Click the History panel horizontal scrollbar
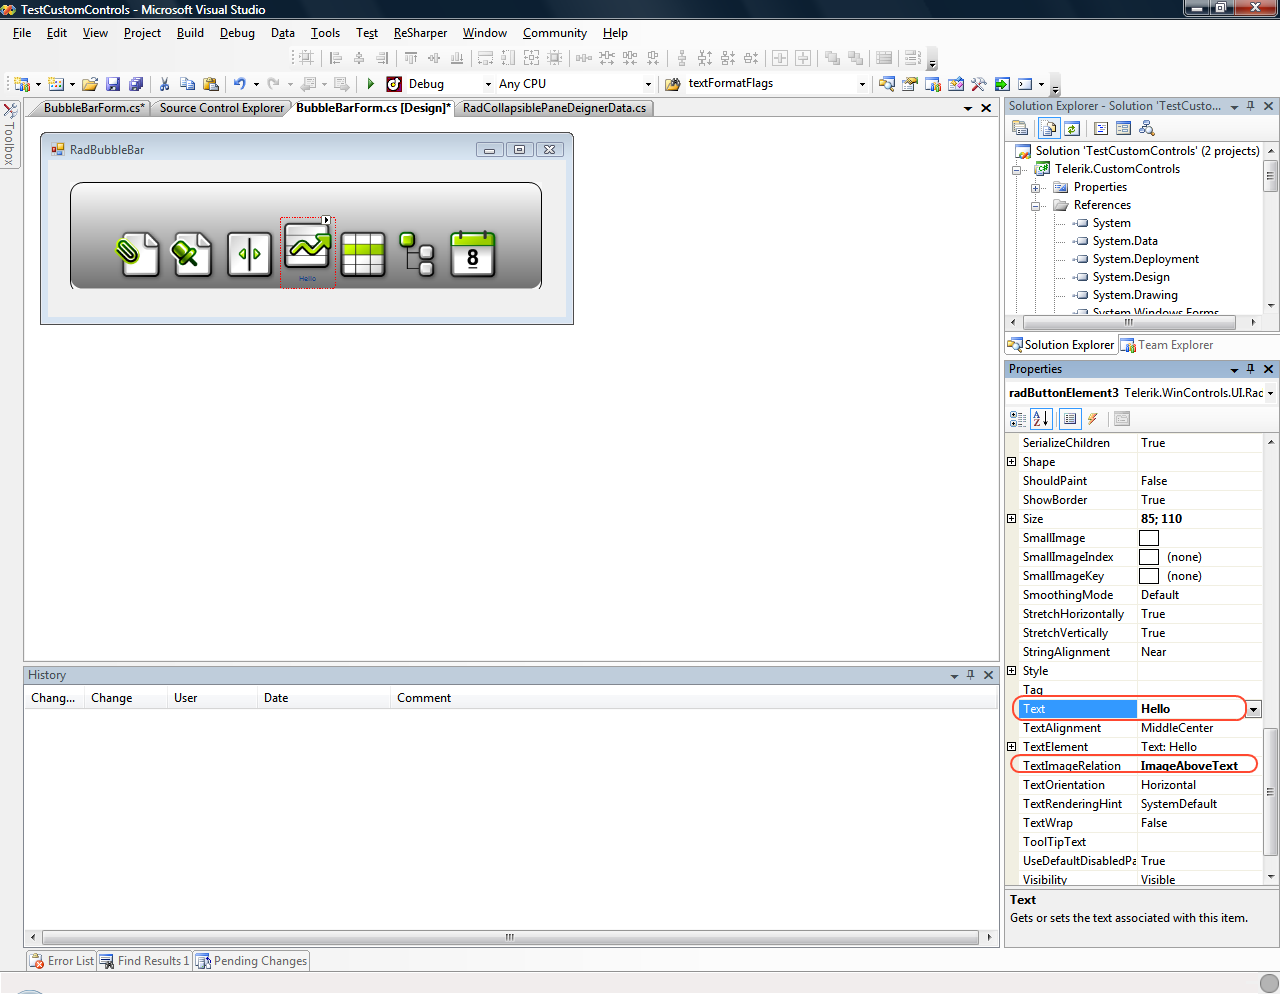This screenshot has height=994, width=1280. point(509,937)
